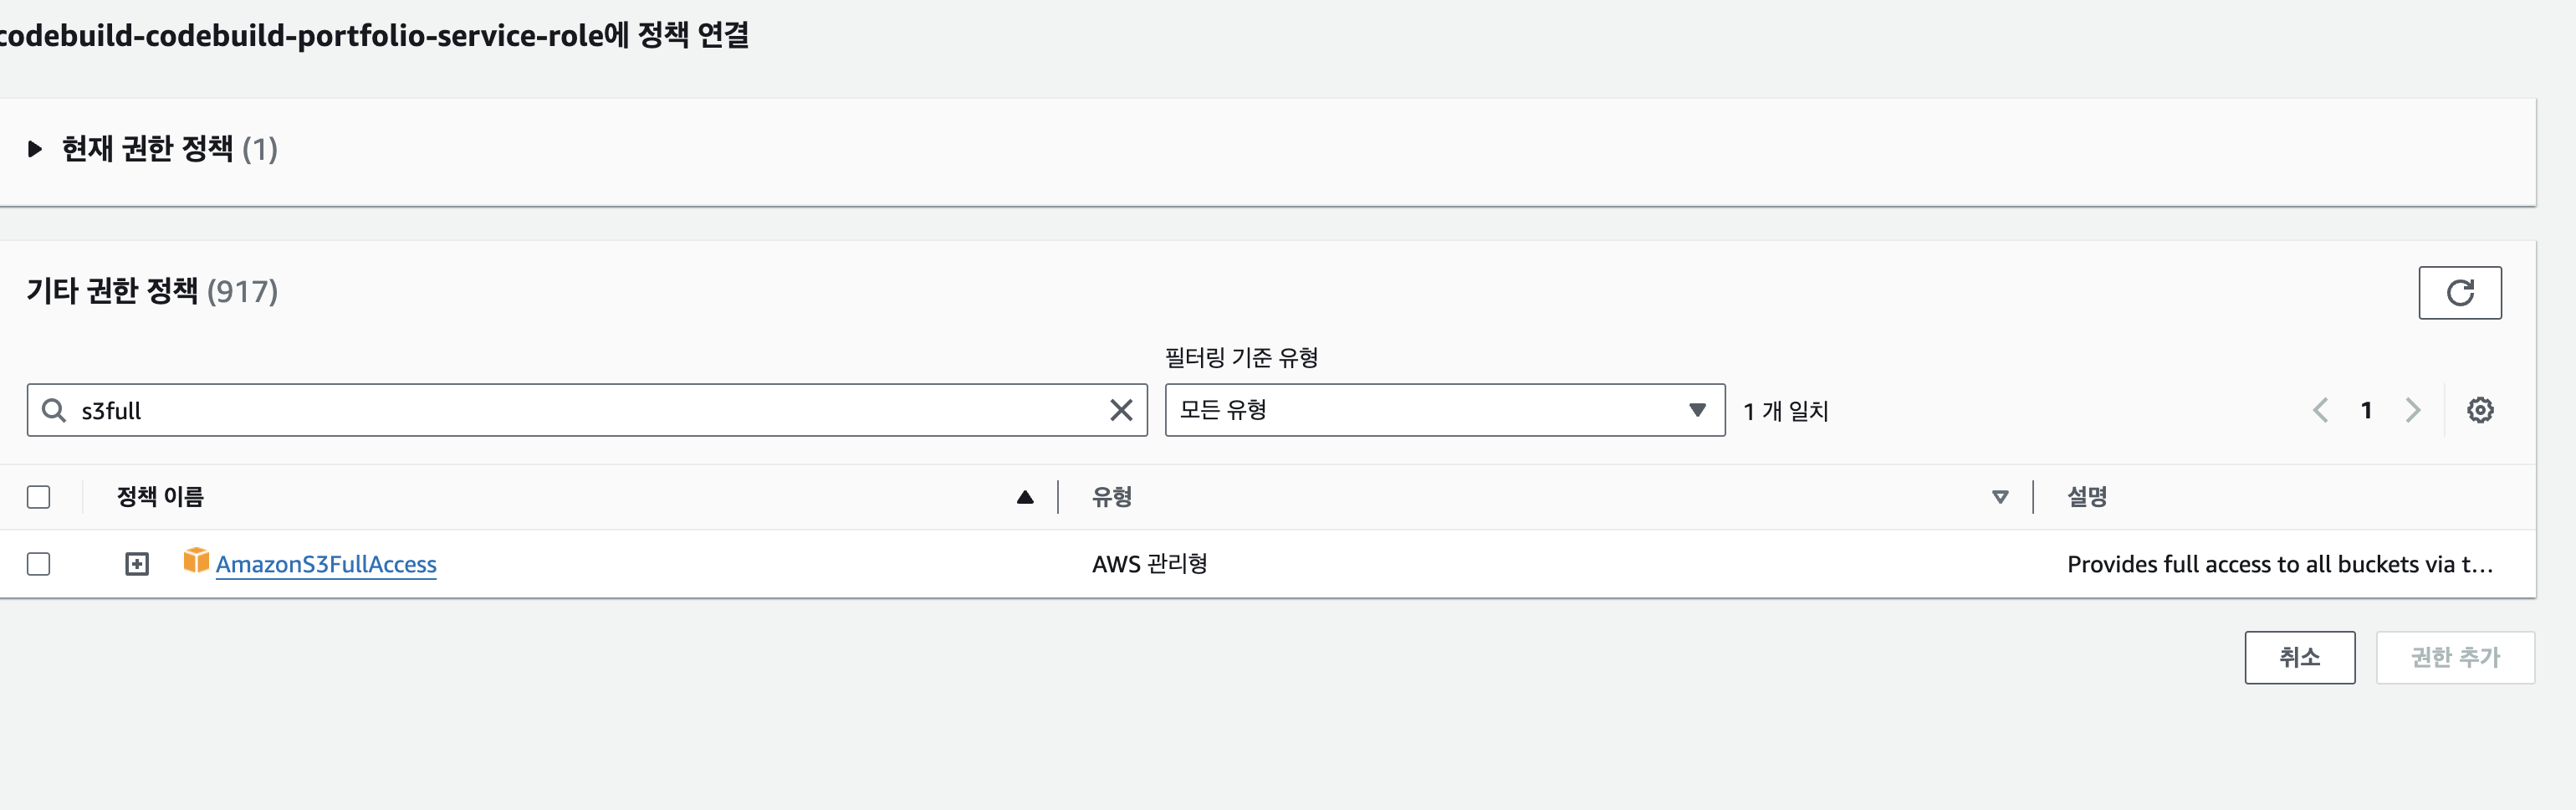The image size is (2576, 810).
Task: Click the orange AmazonS3FullAccess policy icon
Action: [x=196, y=561]
